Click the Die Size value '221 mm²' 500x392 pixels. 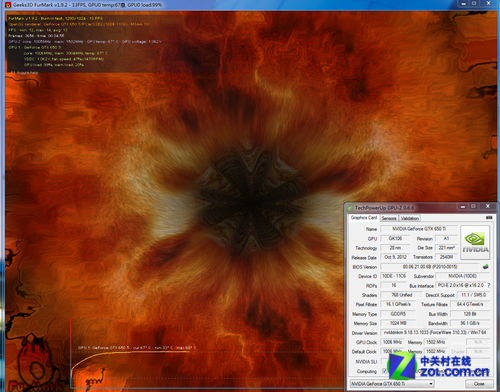click(446, 248)
